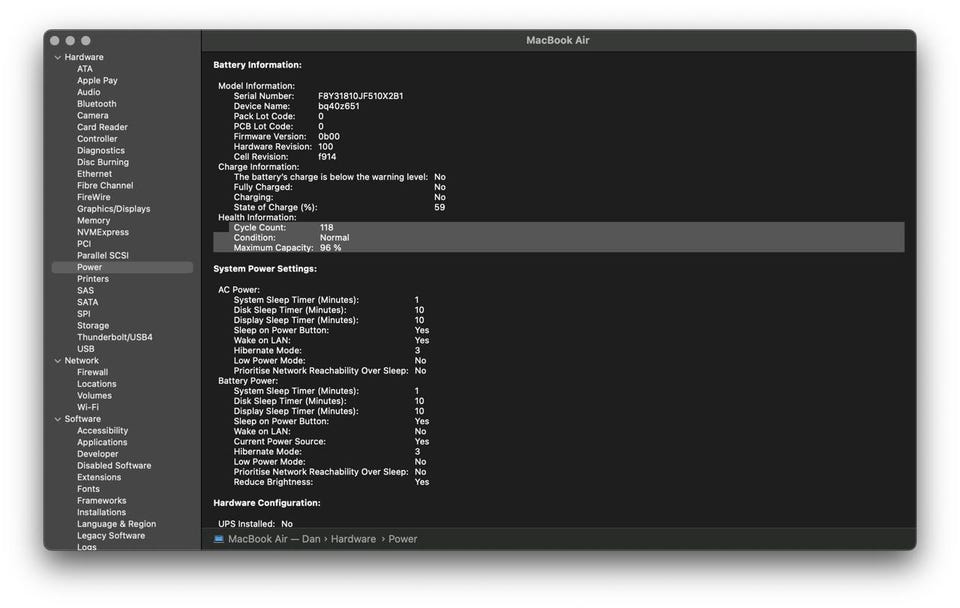960x608 pixels.
Task: Open the FireWire entry
Action: pyautogui.click(x=94, y=197)
